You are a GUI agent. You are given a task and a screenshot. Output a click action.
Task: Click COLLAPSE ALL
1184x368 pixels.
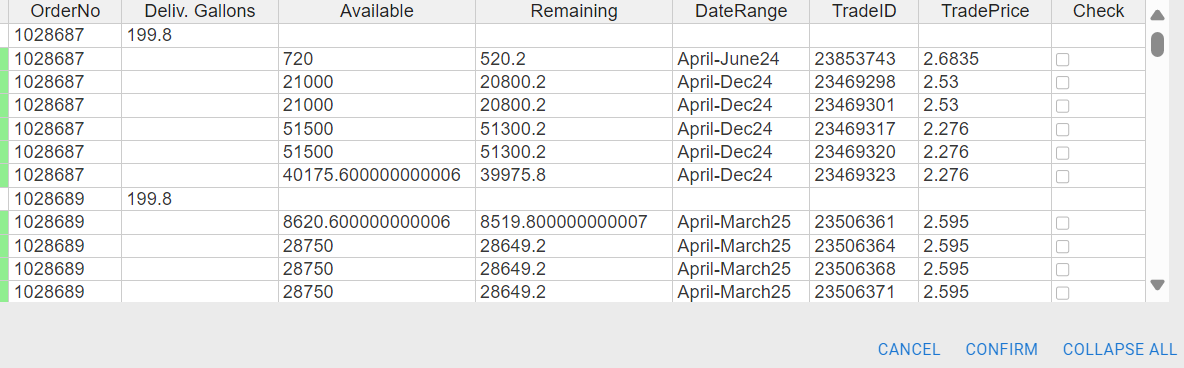click(1120, 350)
